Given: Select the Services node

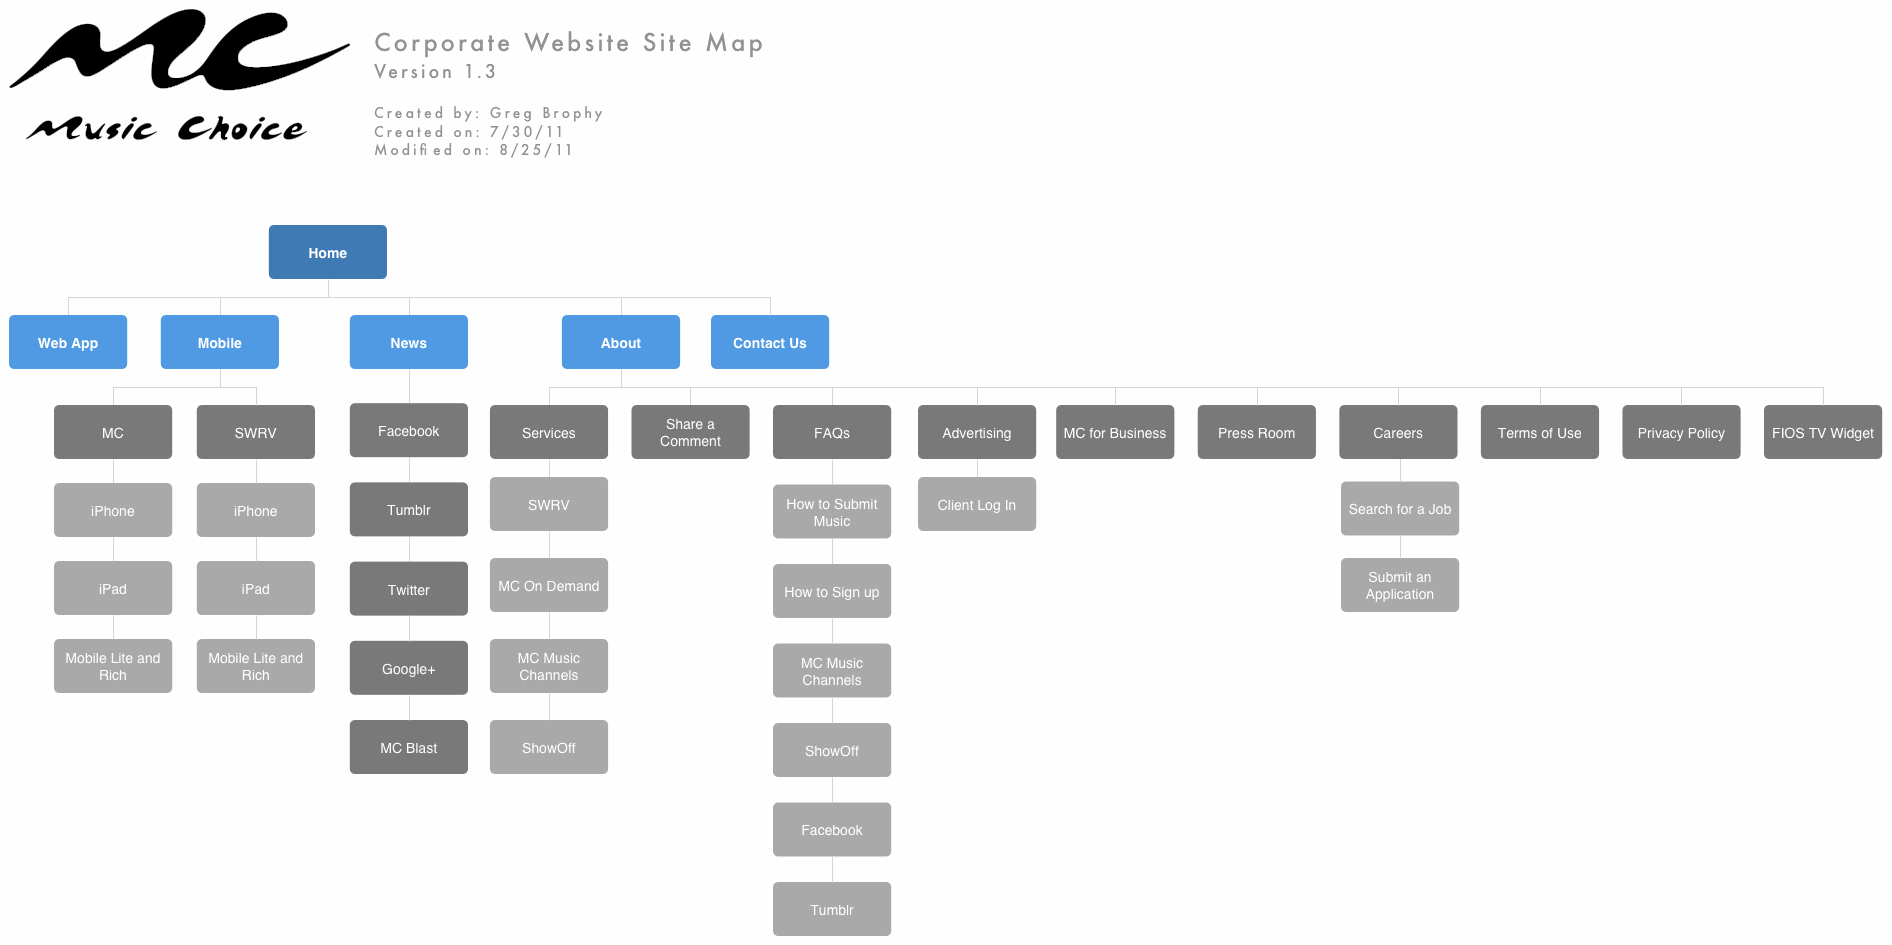Looking at the screenshot, I should click(x=549, y=432).
